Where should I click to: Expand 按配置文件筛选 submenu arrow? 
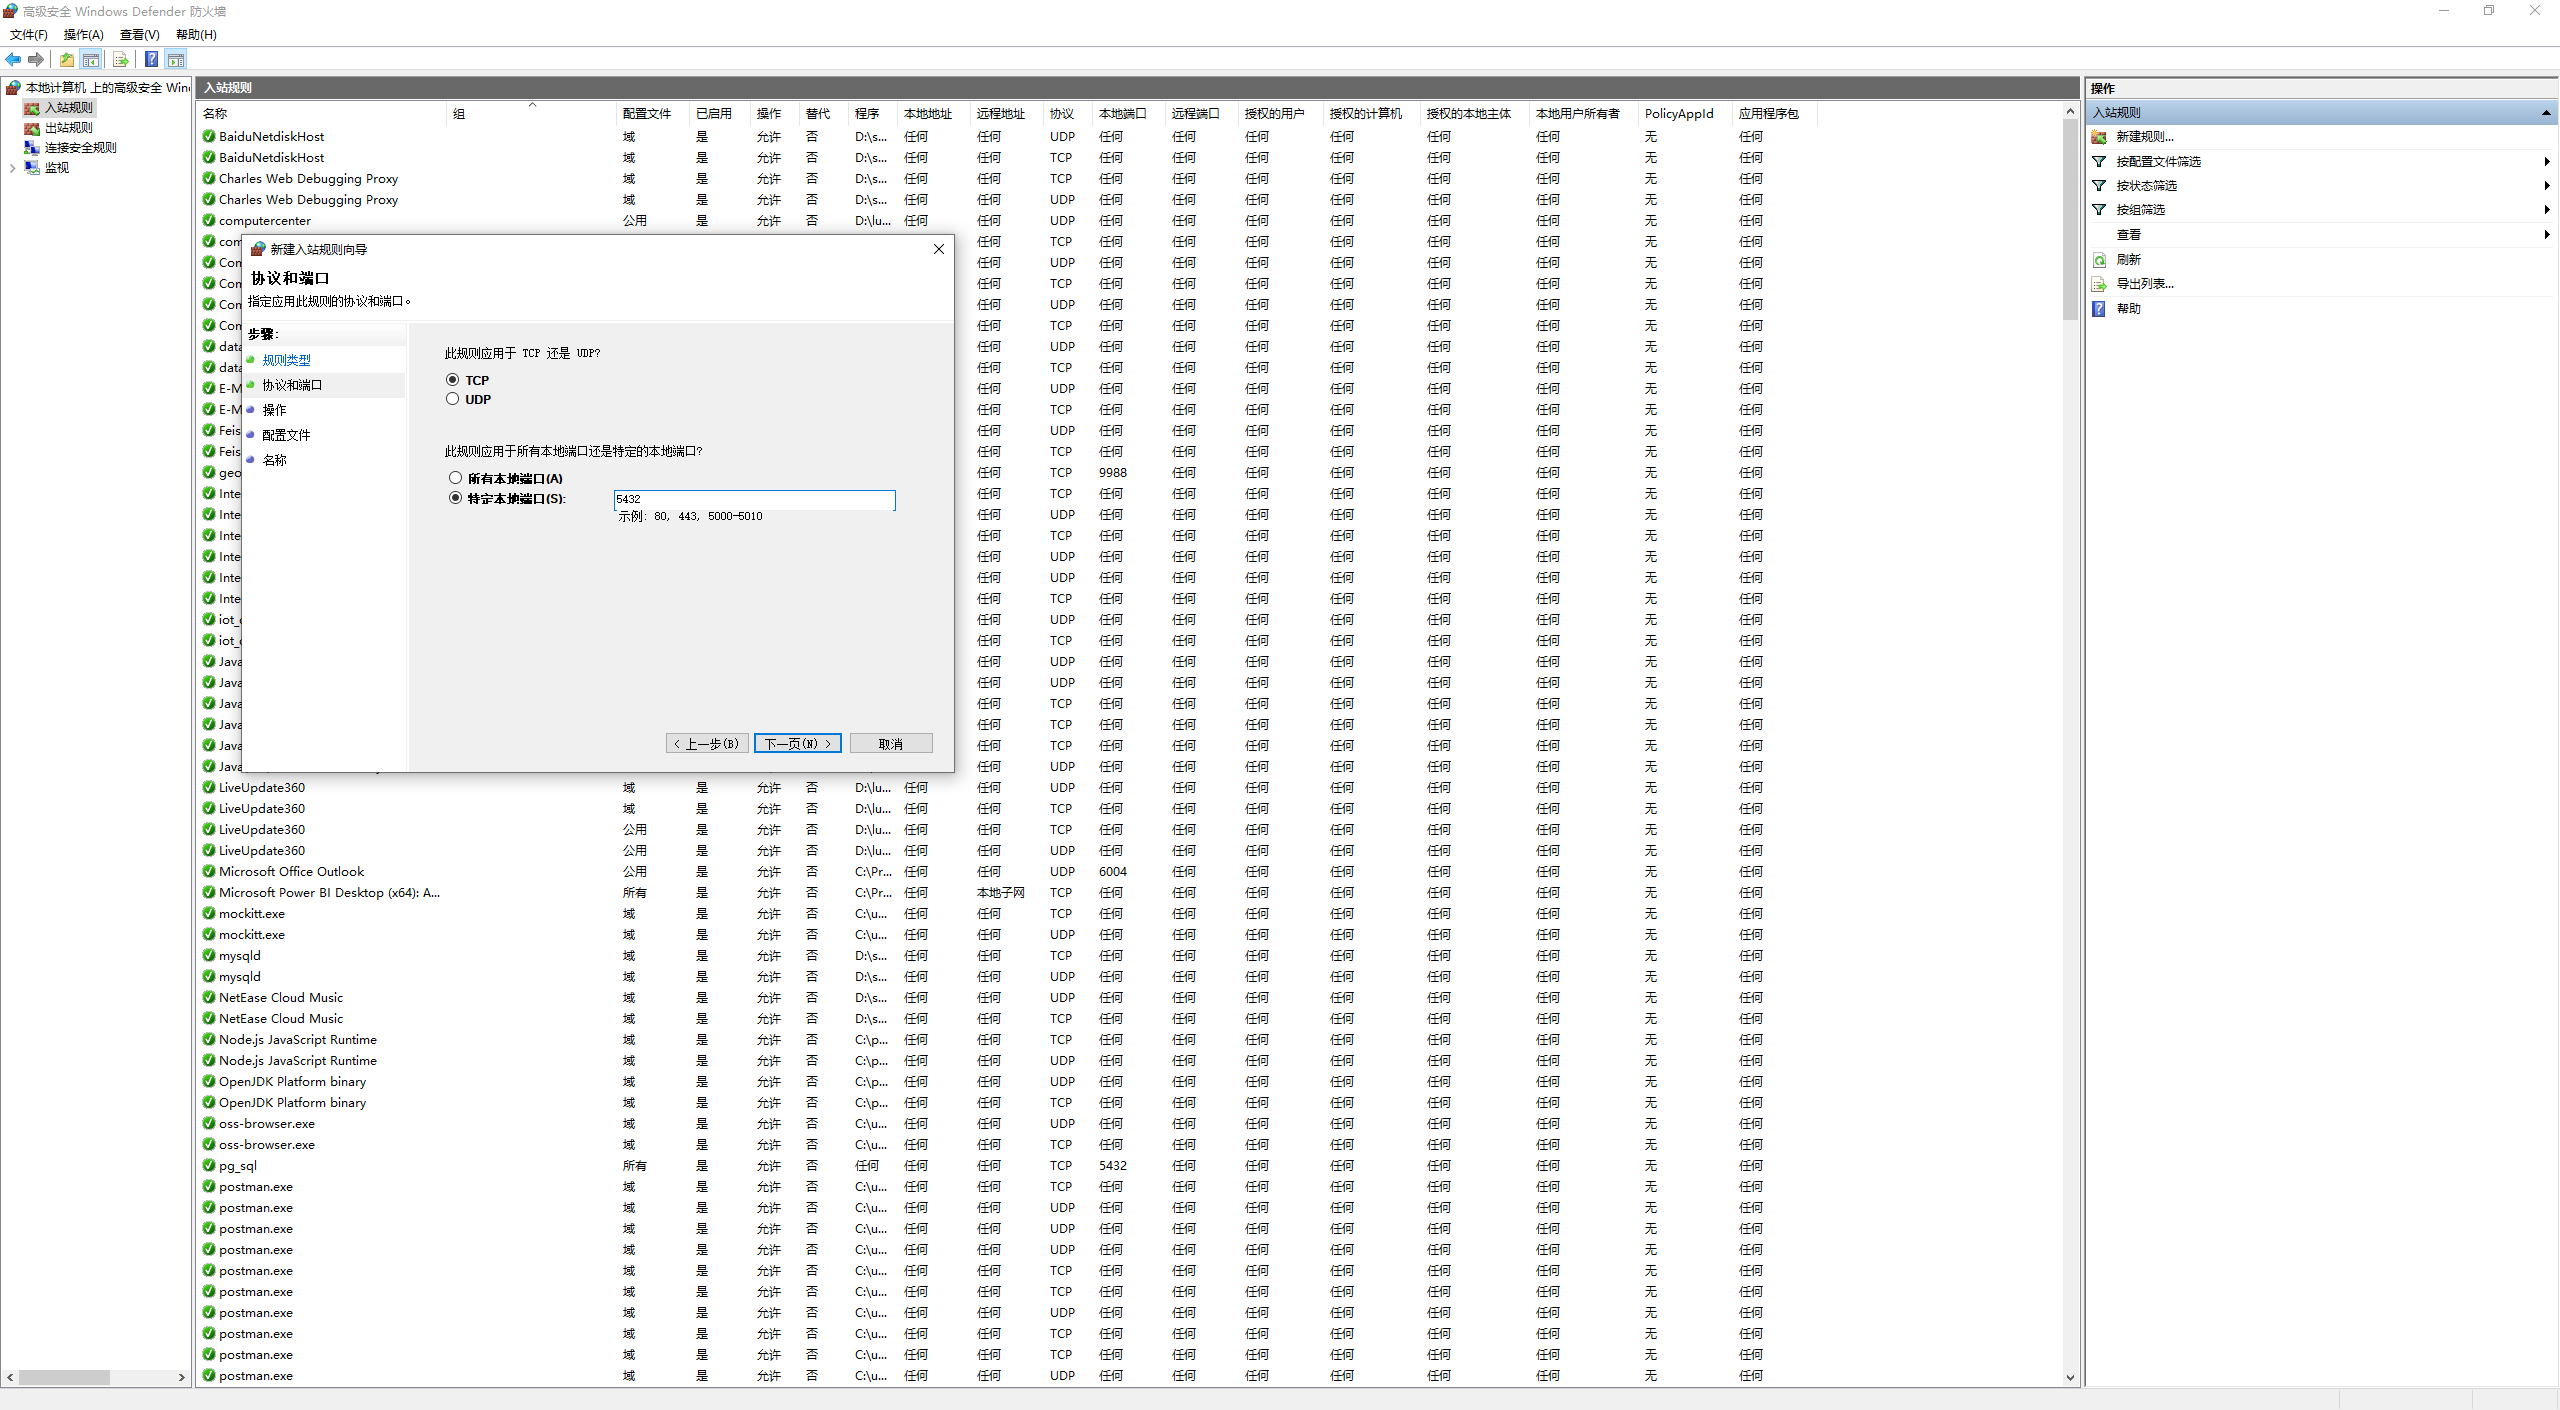coord(2546,161)
